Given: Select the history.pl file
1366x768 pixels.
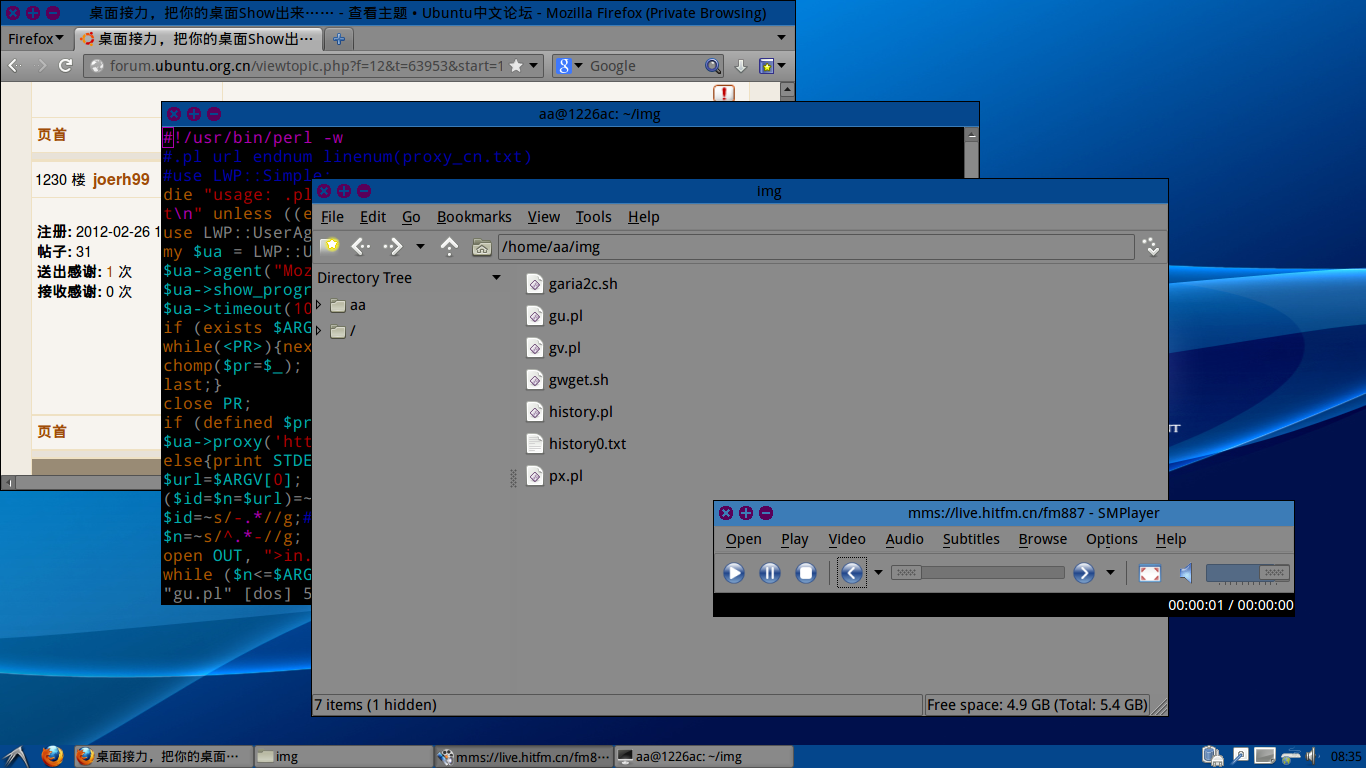Looking at the screenshot, I should (569, 412).
